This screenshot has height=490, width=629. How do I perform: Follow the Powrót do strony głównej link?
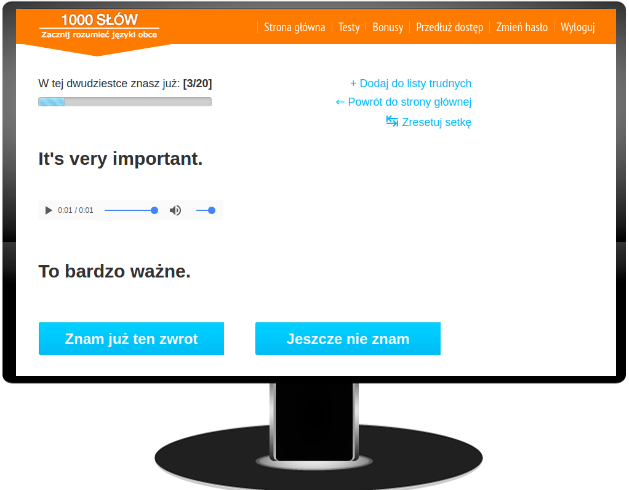click(x=403, y=102)
